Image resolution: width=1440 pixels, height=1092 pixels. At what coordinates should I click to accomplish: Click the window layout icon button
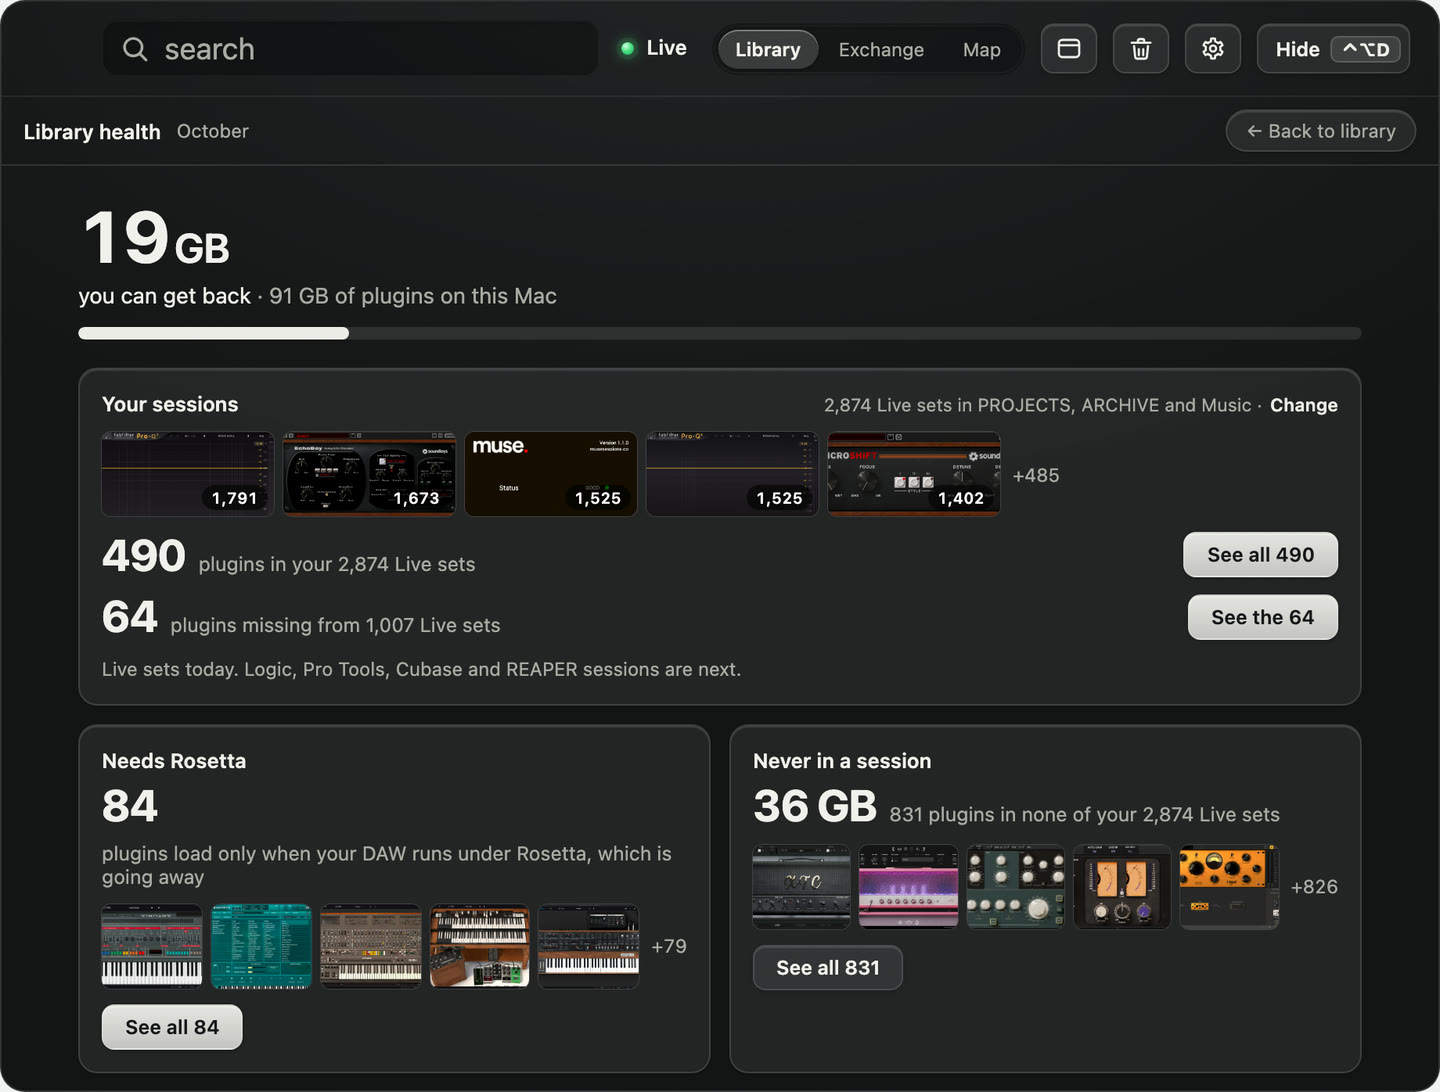[1069, 49]
